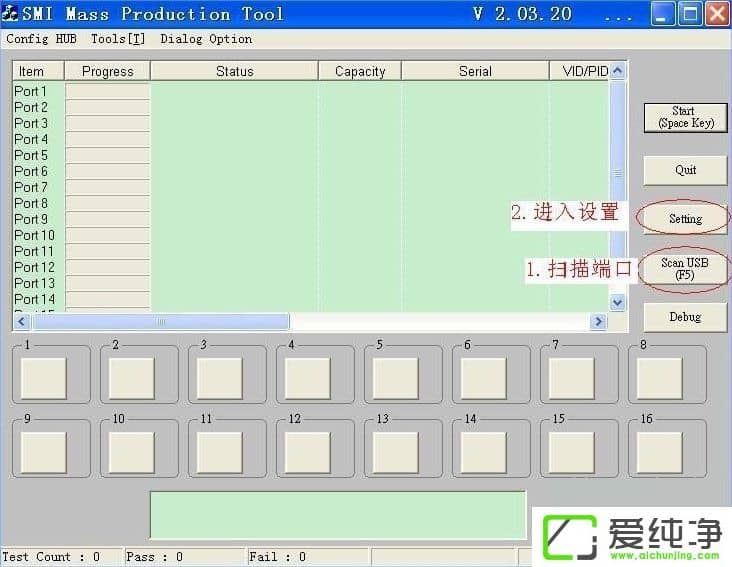This screenshot has width=732, height=567.
Task: Click the list scroll up arrow
Action: pos(618,70)
